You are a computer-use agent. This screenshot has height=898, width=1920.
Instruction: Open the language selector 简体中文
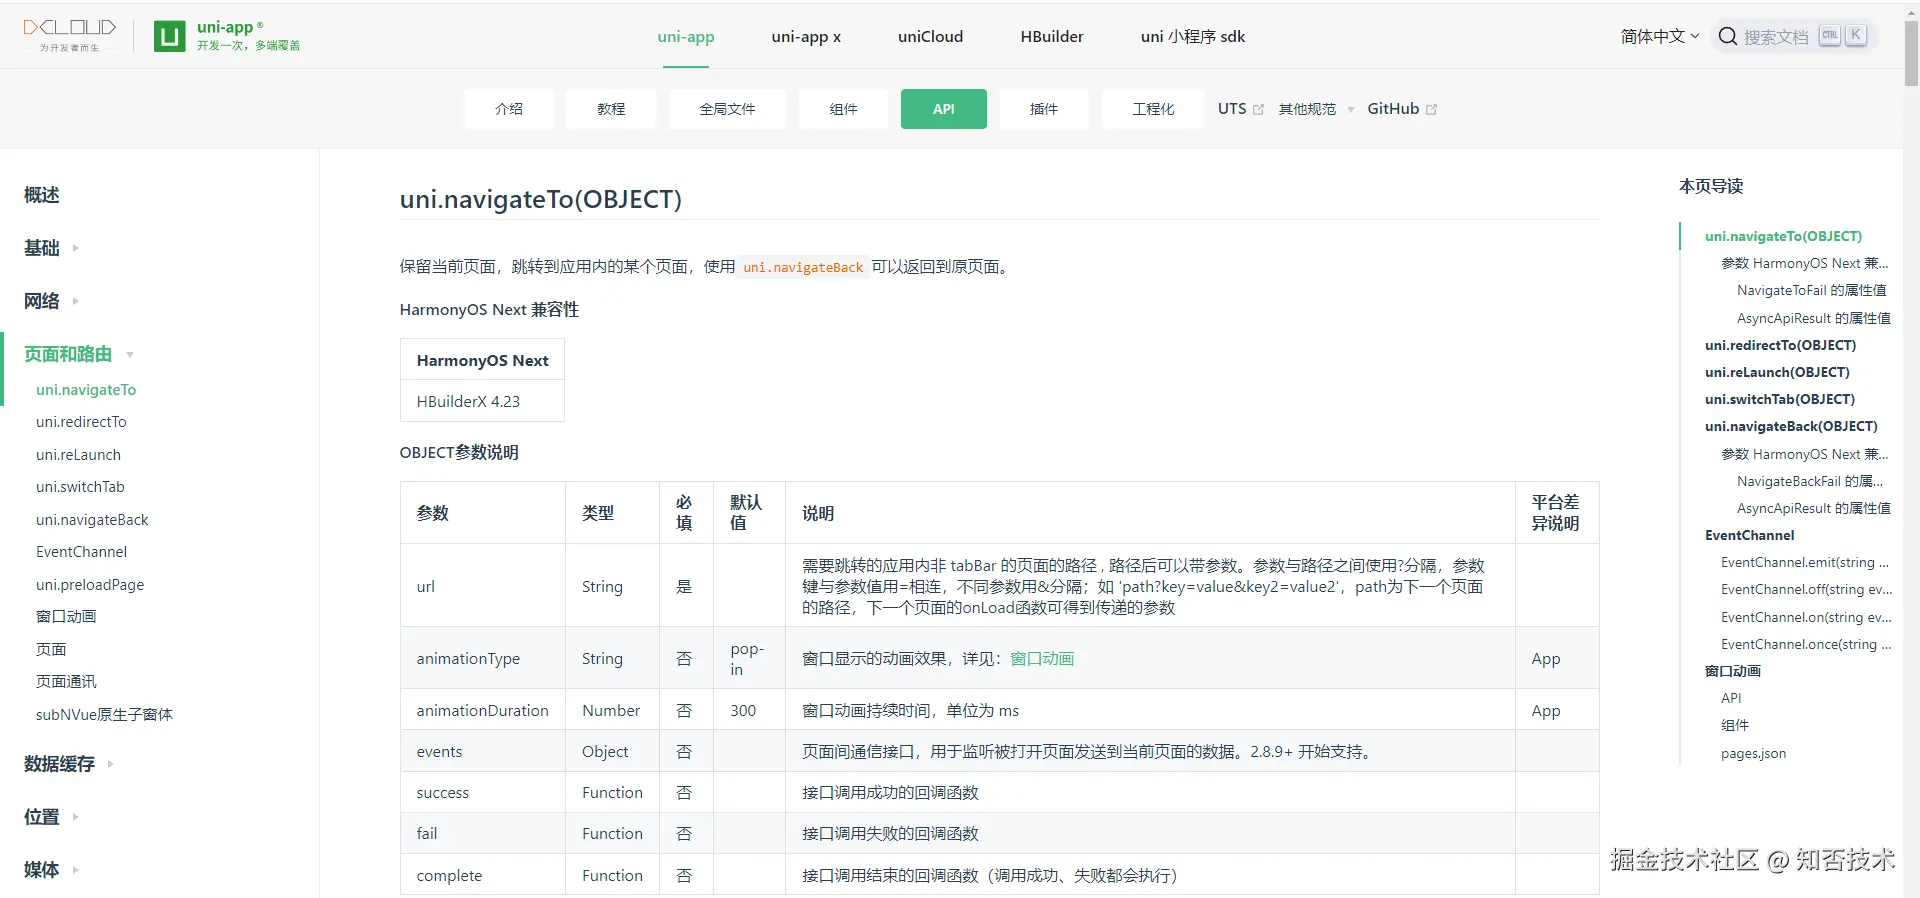(1660, 36)
